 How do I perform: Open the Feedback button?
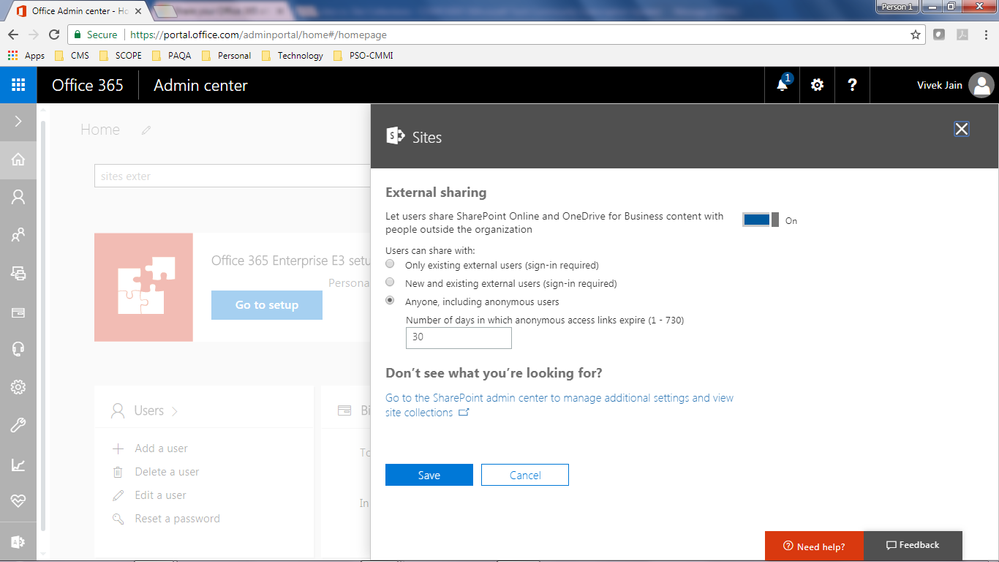[x=912, y=545]
